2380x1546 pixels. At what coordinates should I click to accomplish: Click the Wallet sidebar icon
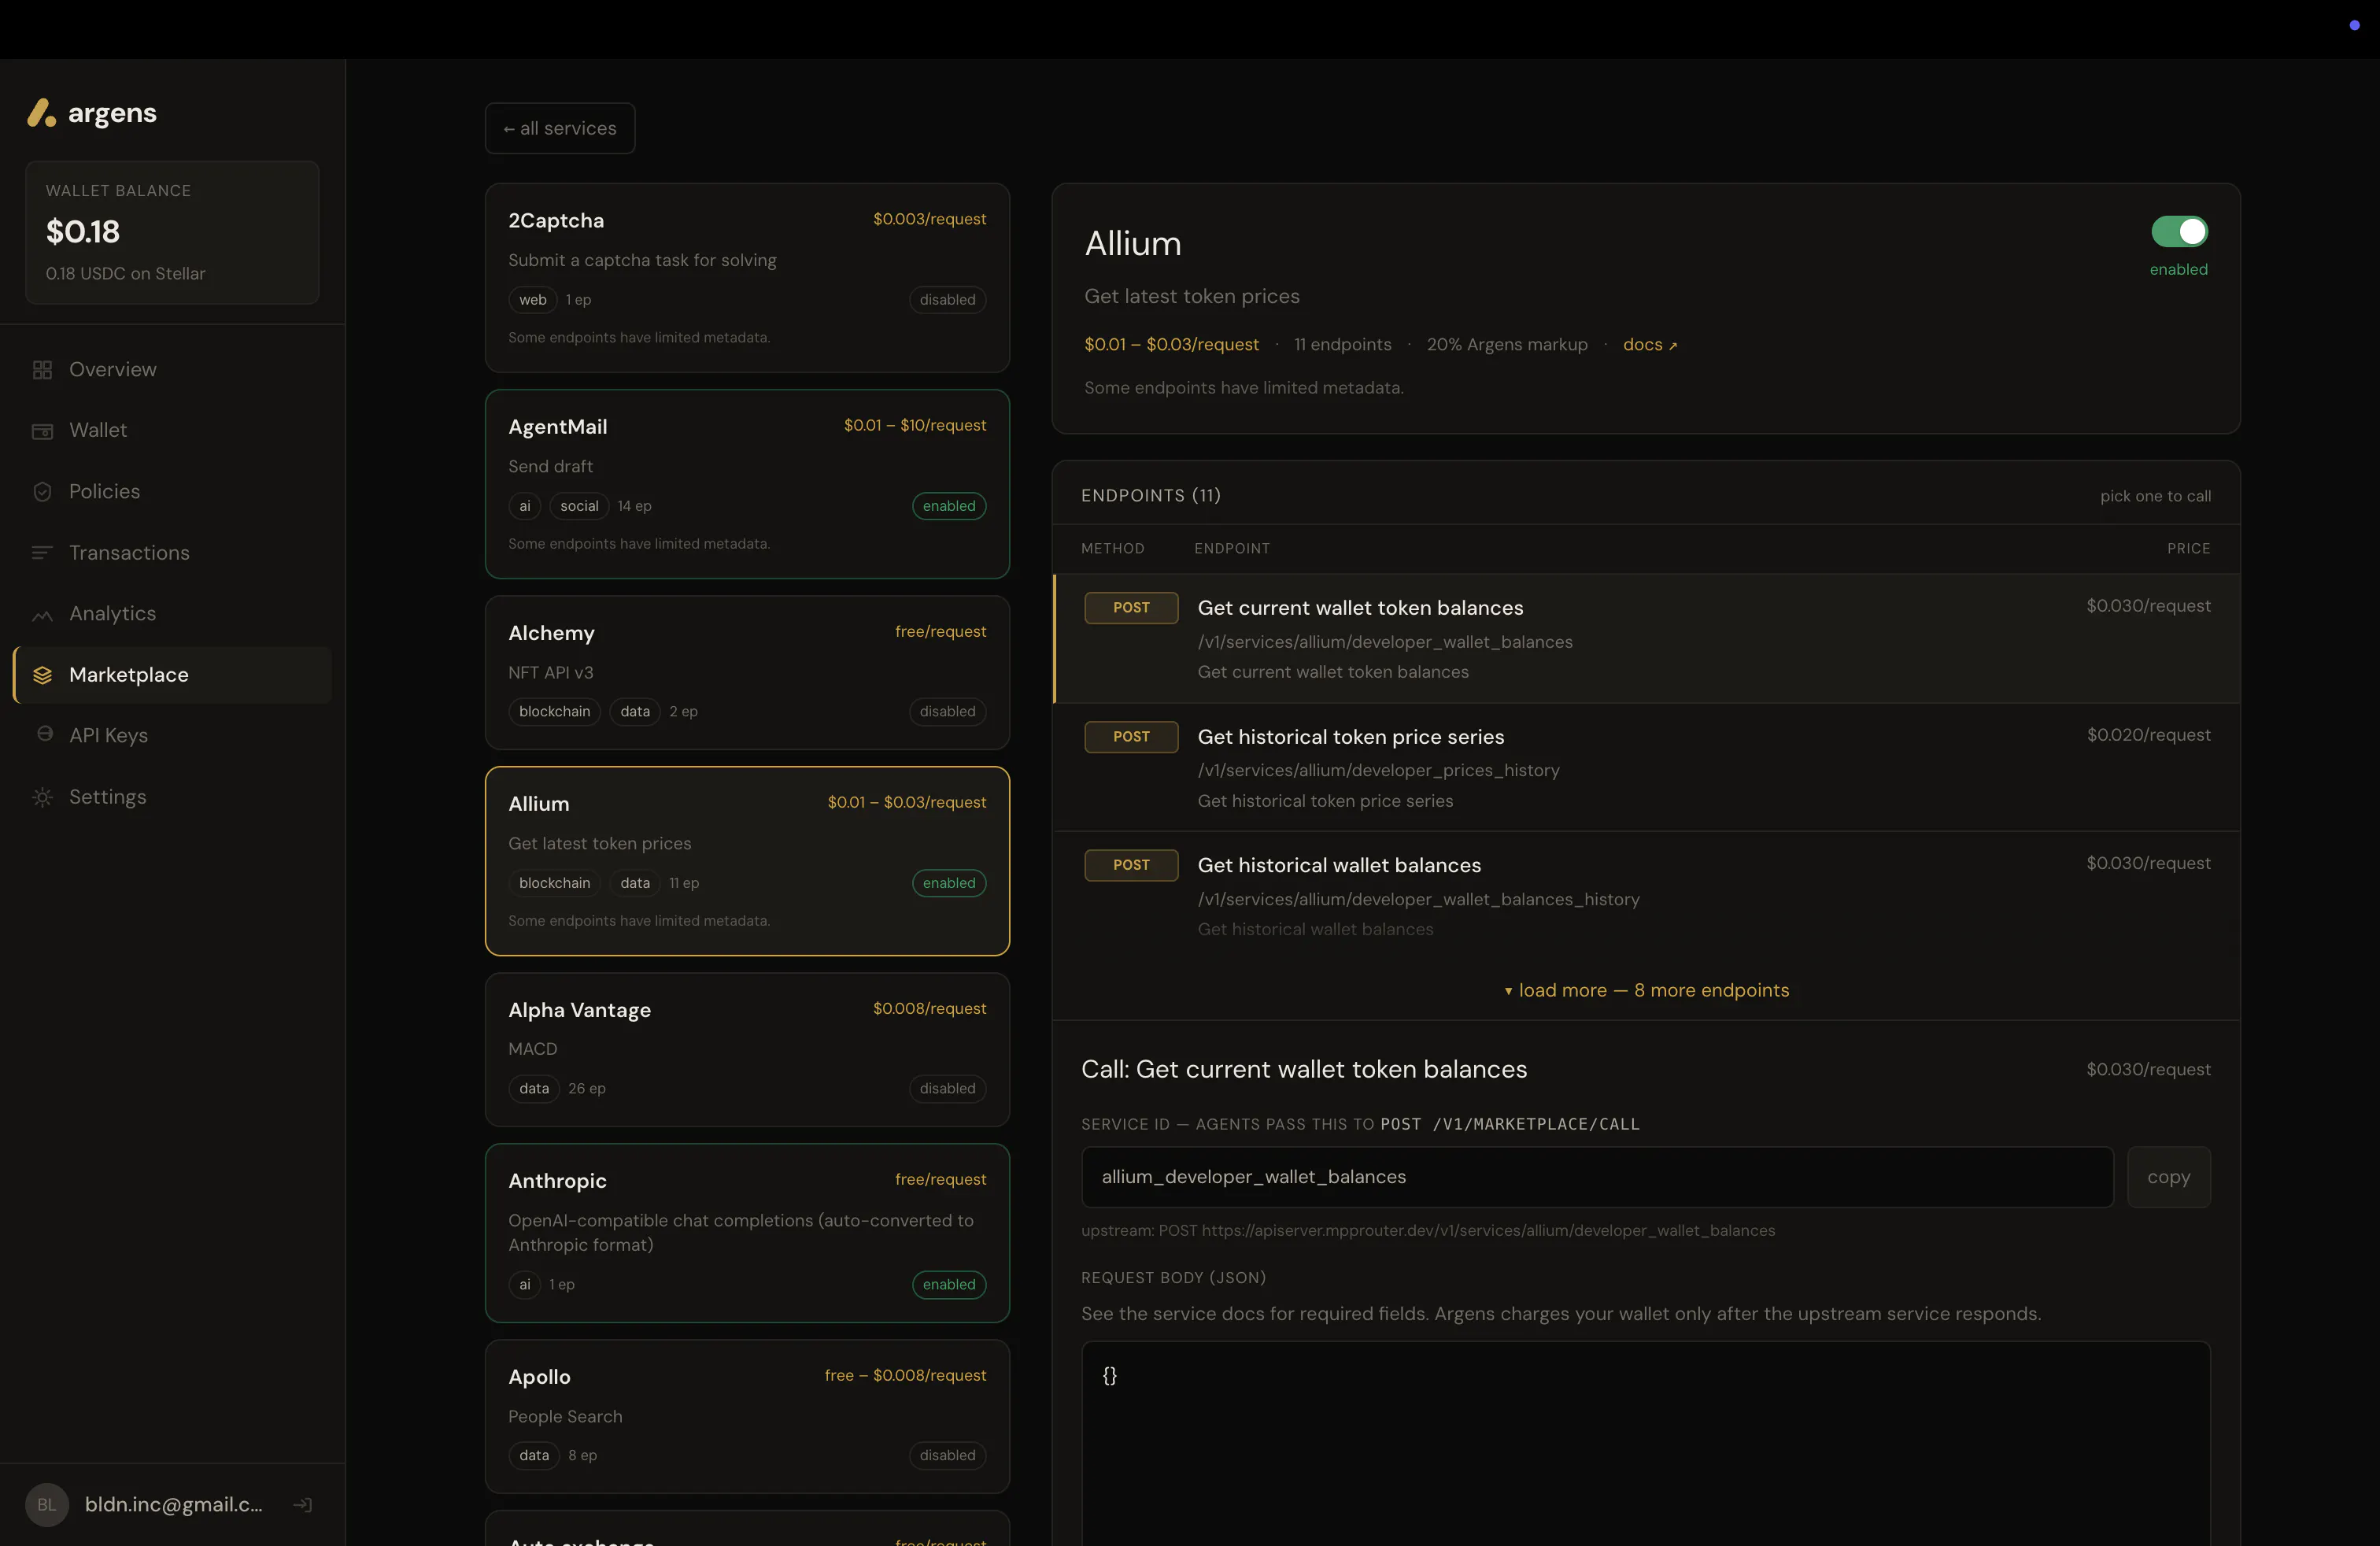(42, 431)
